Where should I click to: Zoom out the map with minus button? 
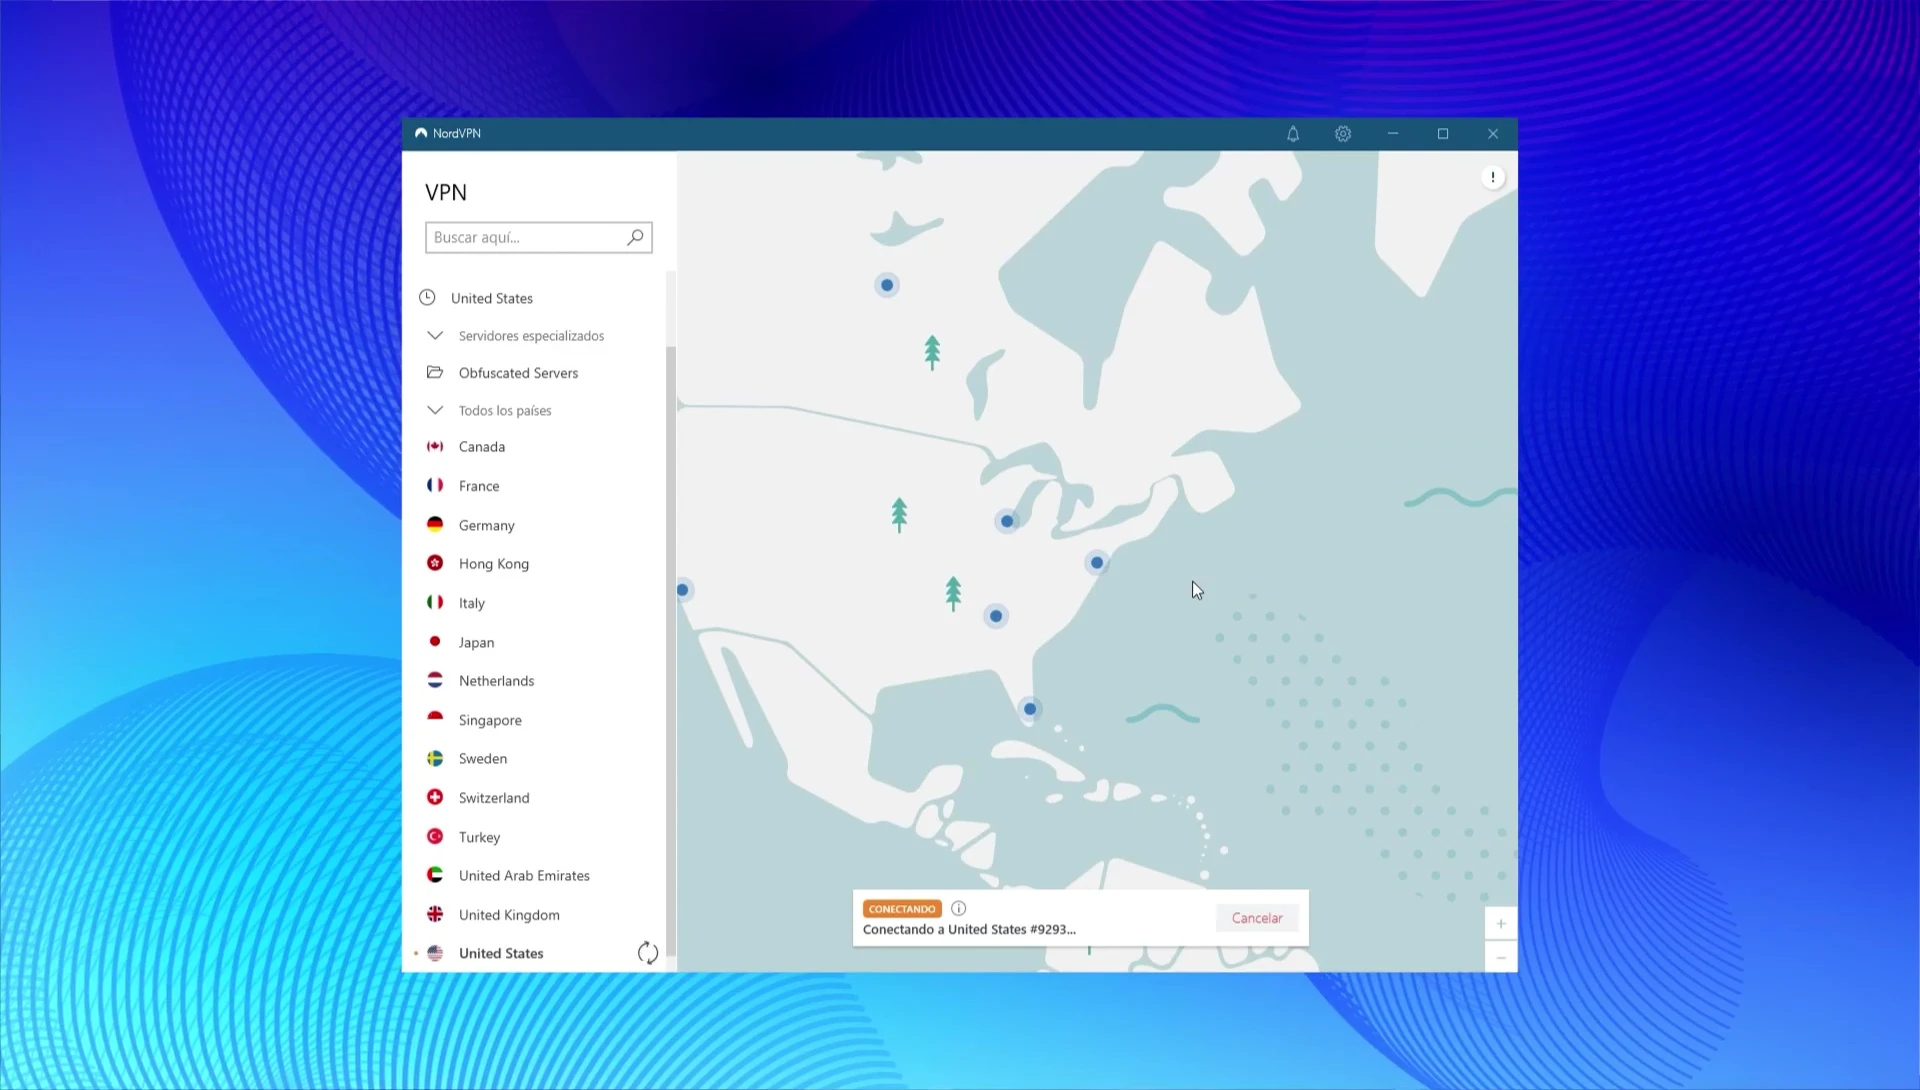point(1501,958)
